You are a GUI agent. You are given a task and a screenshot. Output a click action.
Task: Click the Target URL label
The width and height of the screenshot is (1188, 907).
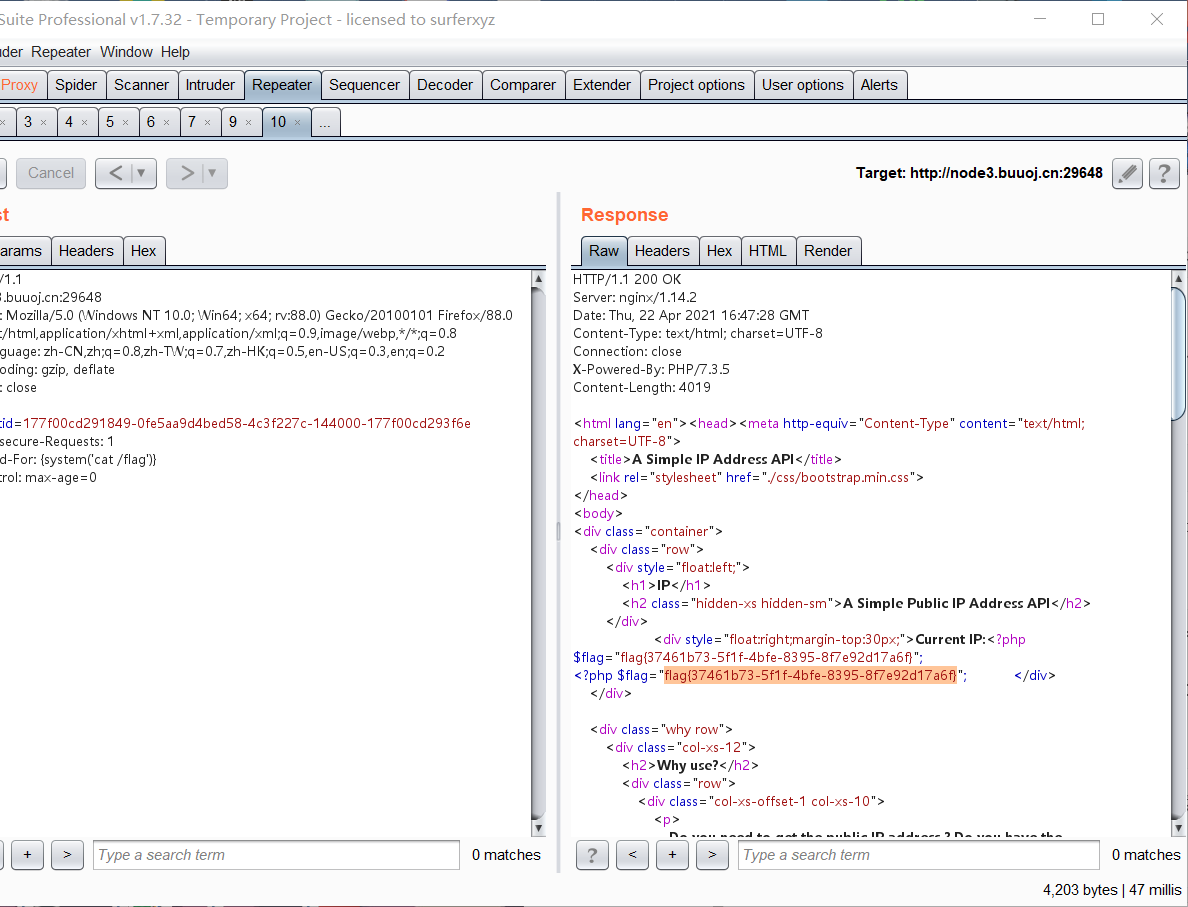979,174
